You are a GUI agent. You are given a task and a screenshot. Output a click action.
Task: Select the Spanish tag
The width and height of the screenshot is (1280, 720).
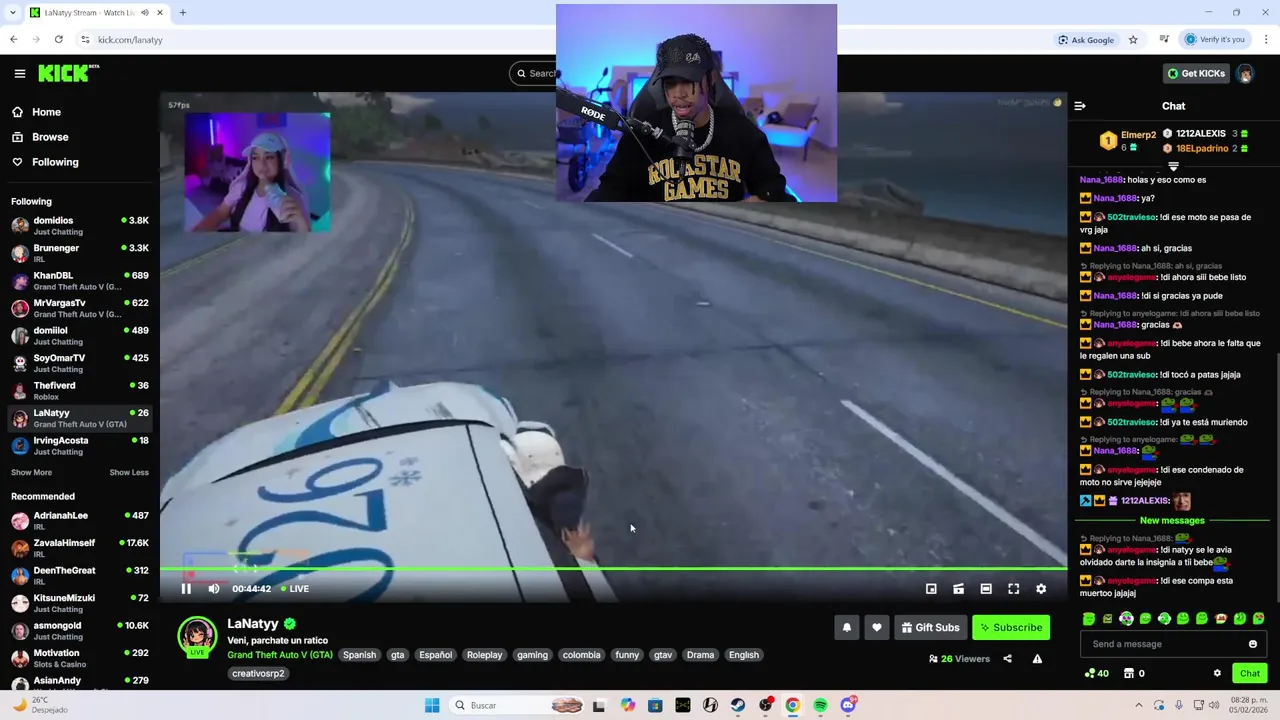click(x=359, y=655)
